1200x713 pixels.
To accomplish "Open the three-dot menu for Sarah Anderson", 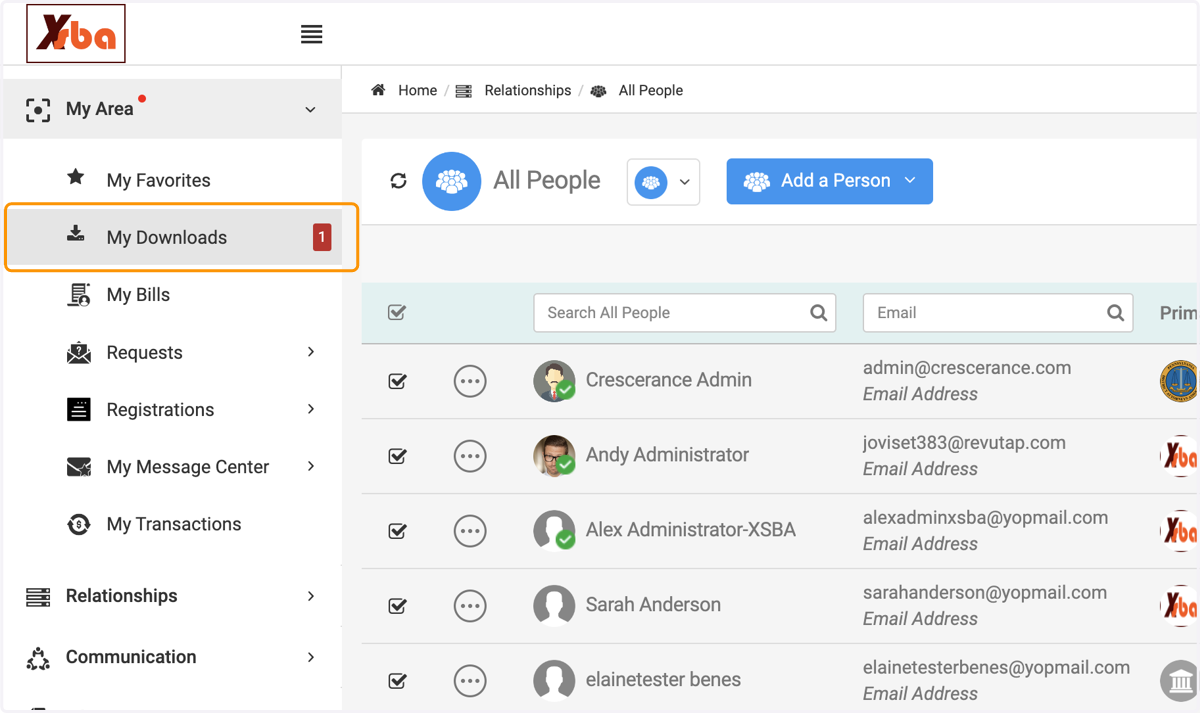I will (x=470, y=606).
